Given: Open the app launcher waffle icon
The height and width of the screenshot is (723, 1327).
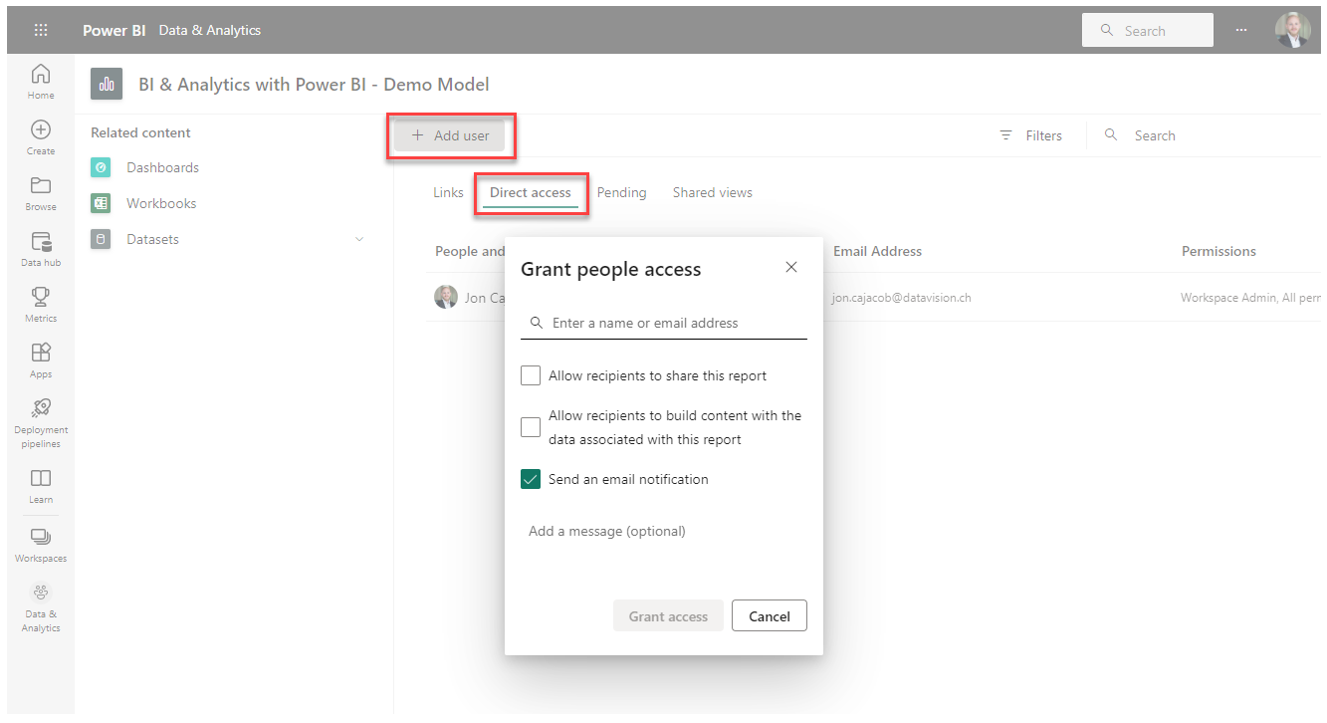Looking at the screenshot, I should [41, 30].
